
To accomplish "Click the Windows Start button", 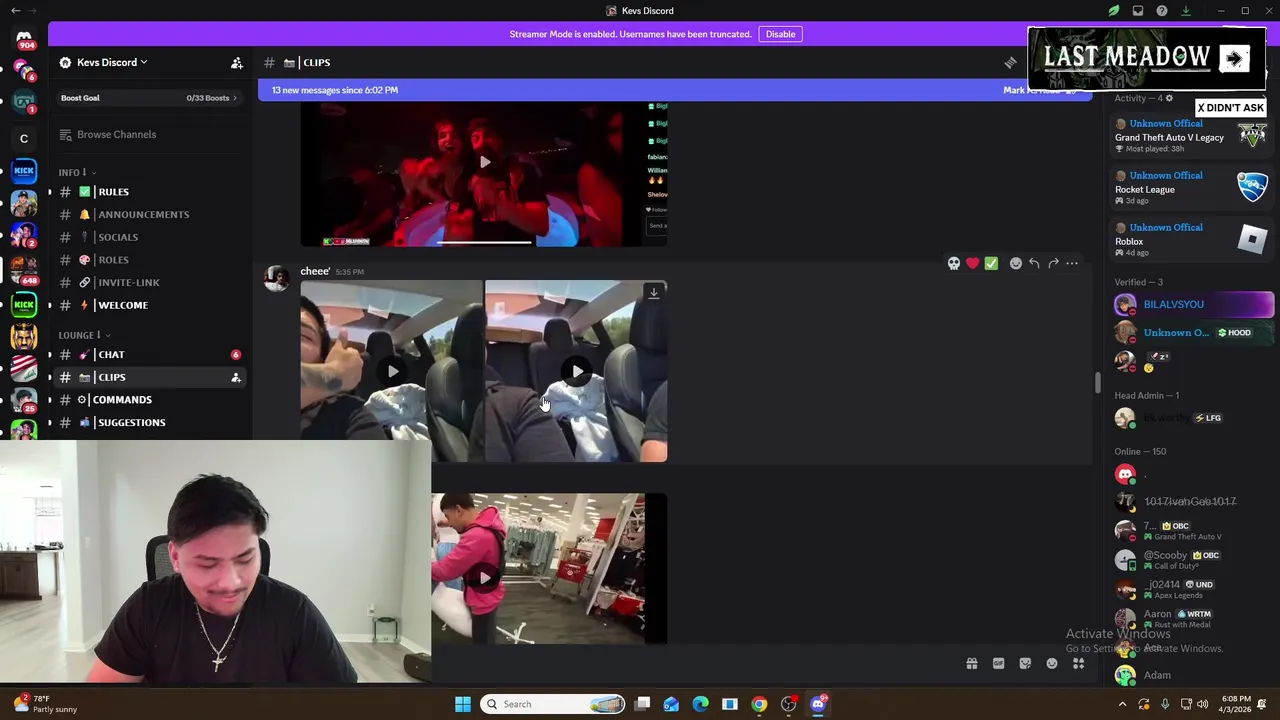I will (463, 704).
